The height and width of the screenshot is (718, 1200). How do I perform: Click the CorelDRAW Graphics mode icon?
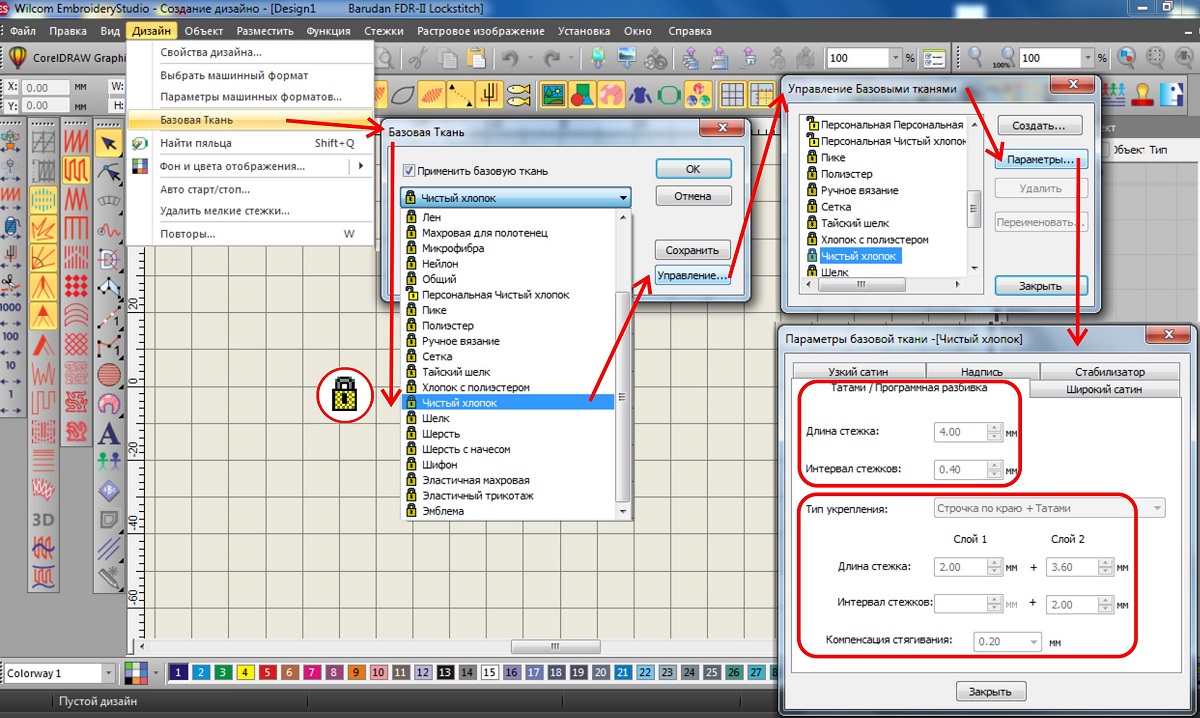click(x=18, y=58)
